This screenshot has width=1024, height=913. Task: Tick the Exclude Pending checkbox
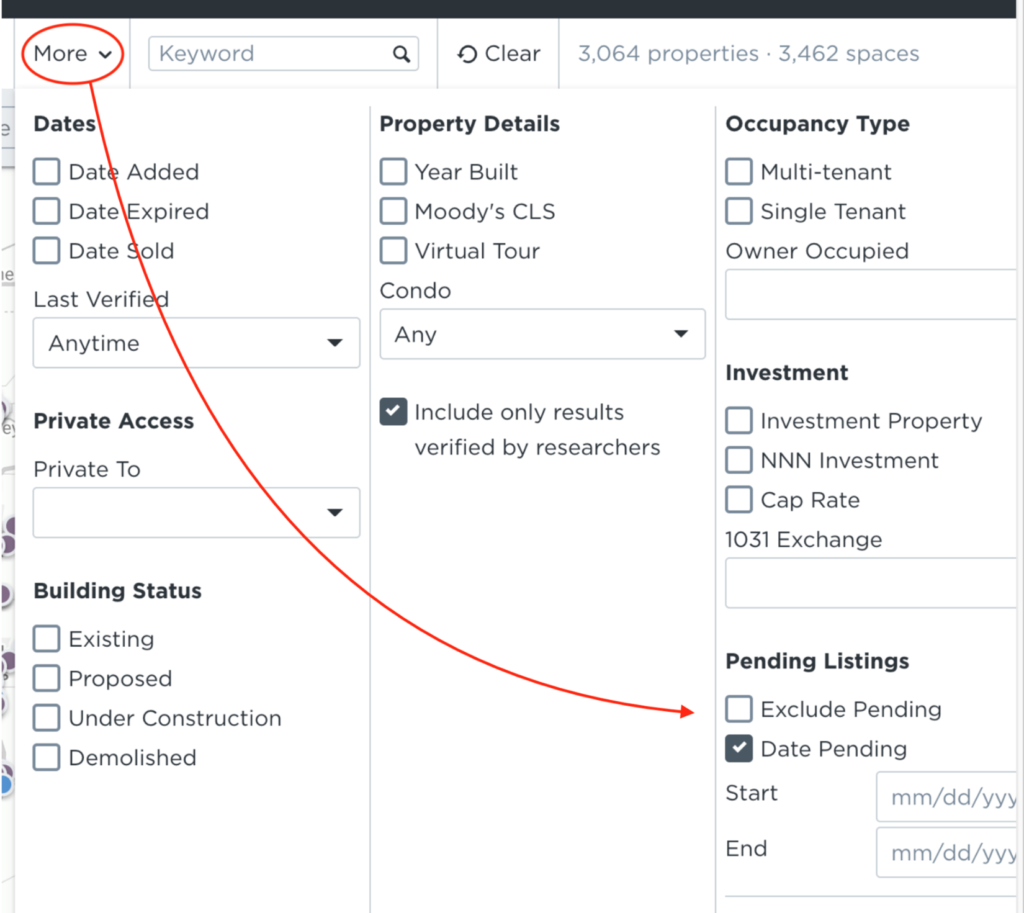pos(739,709)
